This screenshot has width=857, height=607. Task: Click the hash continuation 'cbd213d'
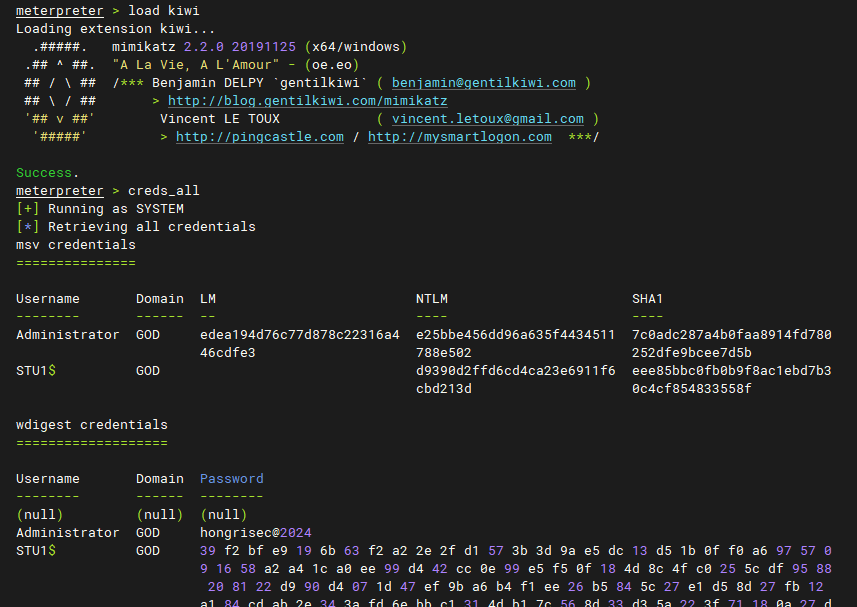(x=444, y=389)
